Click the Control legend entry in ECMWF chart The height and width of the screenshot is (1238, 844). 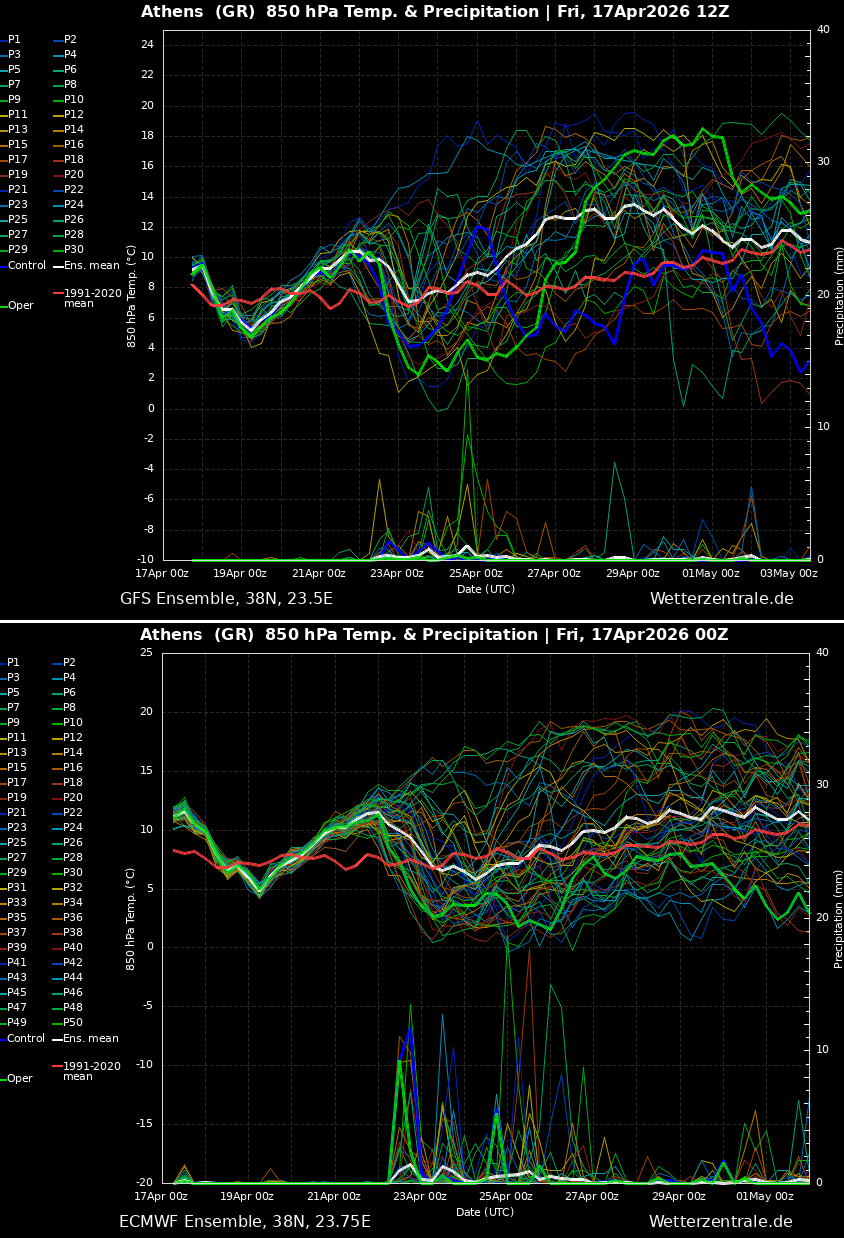26,1039
